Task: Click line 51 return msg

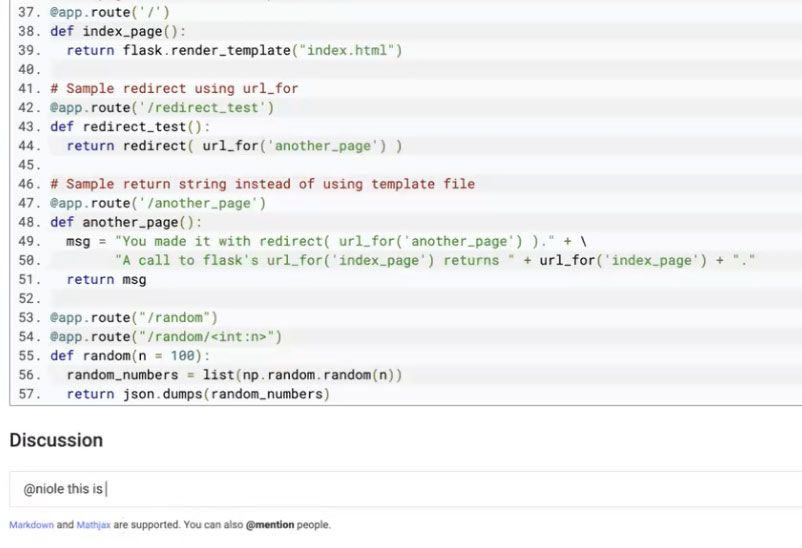Action: pos(106,279)
